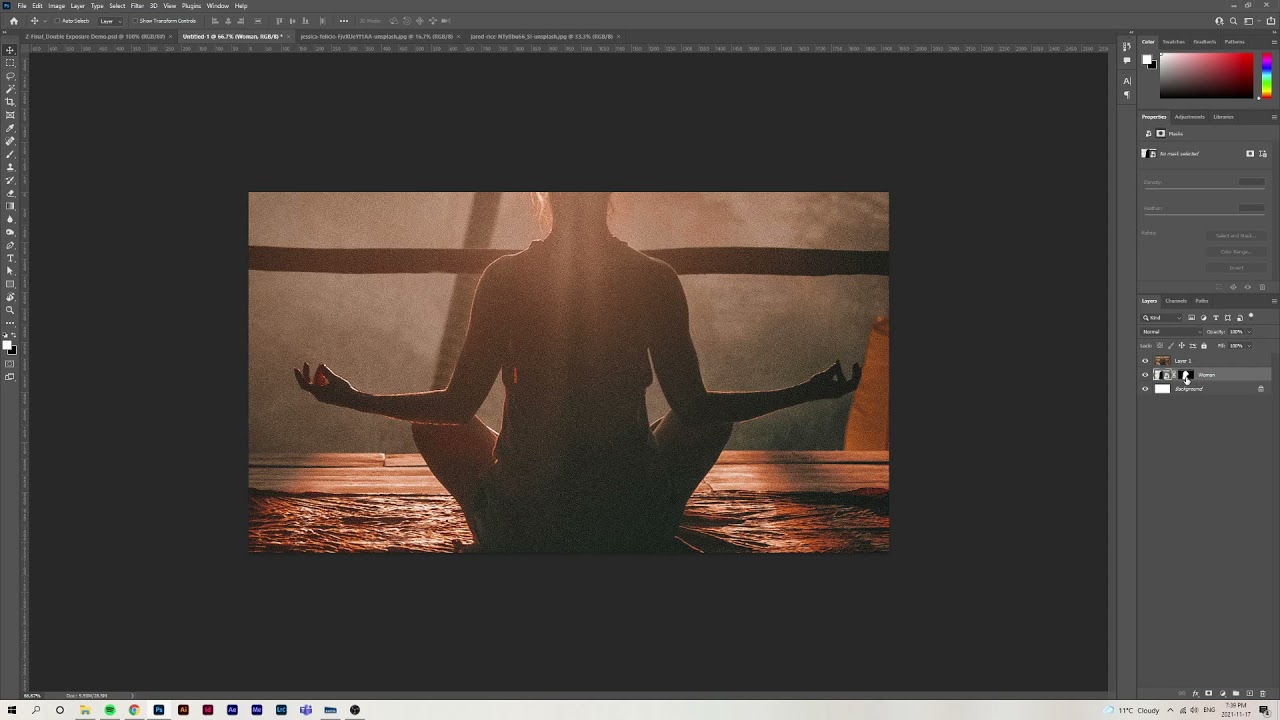Select the Magic Wand tool
Image resolution: width=1280 pixels, height=720 pixels.
[x=10, y=88]
